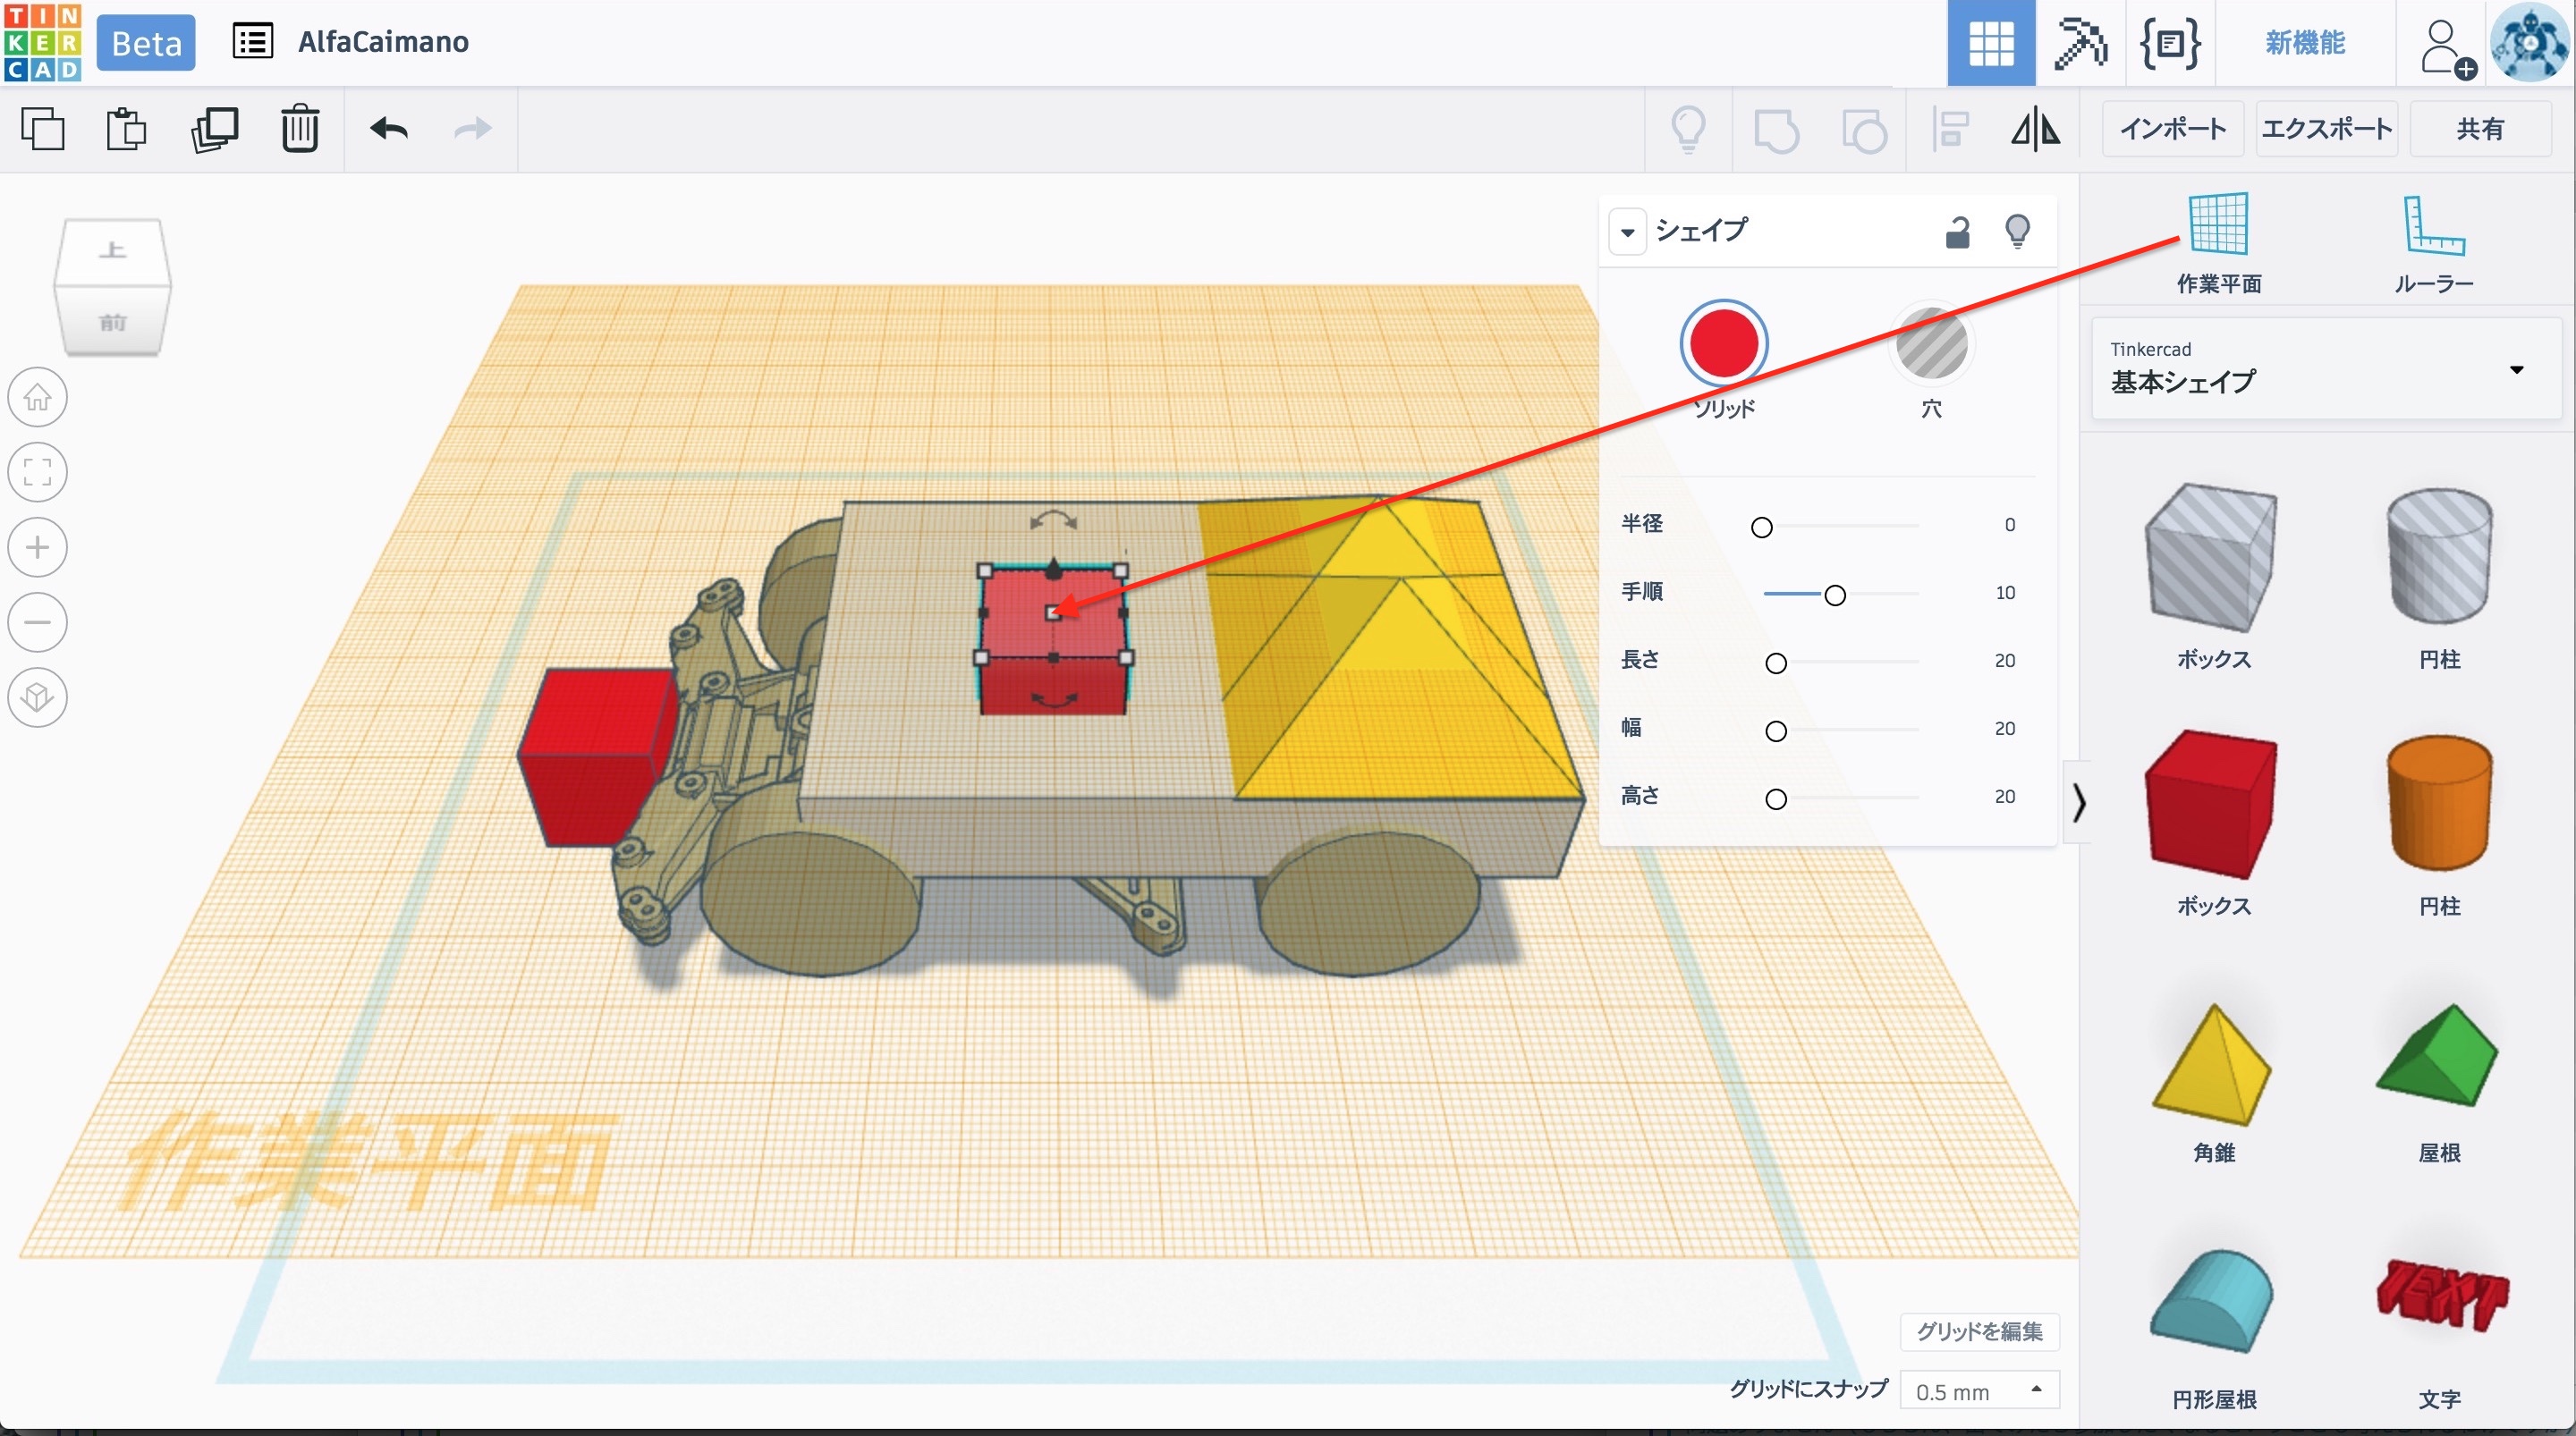Click the mirror/flip tool icon
Viewport: 2576px width, 1436px height.
[x=2035, y=130]
